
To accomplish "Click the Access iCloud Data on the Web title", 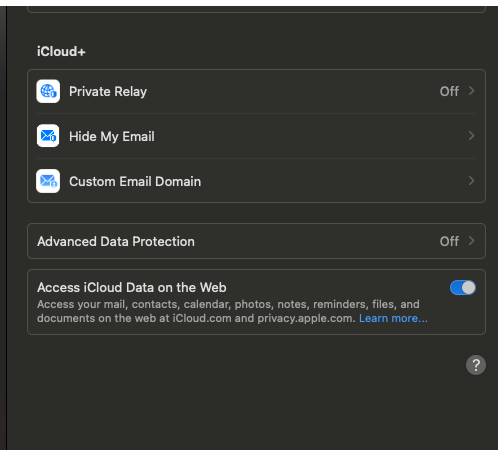I will click(x=132, y=288).
